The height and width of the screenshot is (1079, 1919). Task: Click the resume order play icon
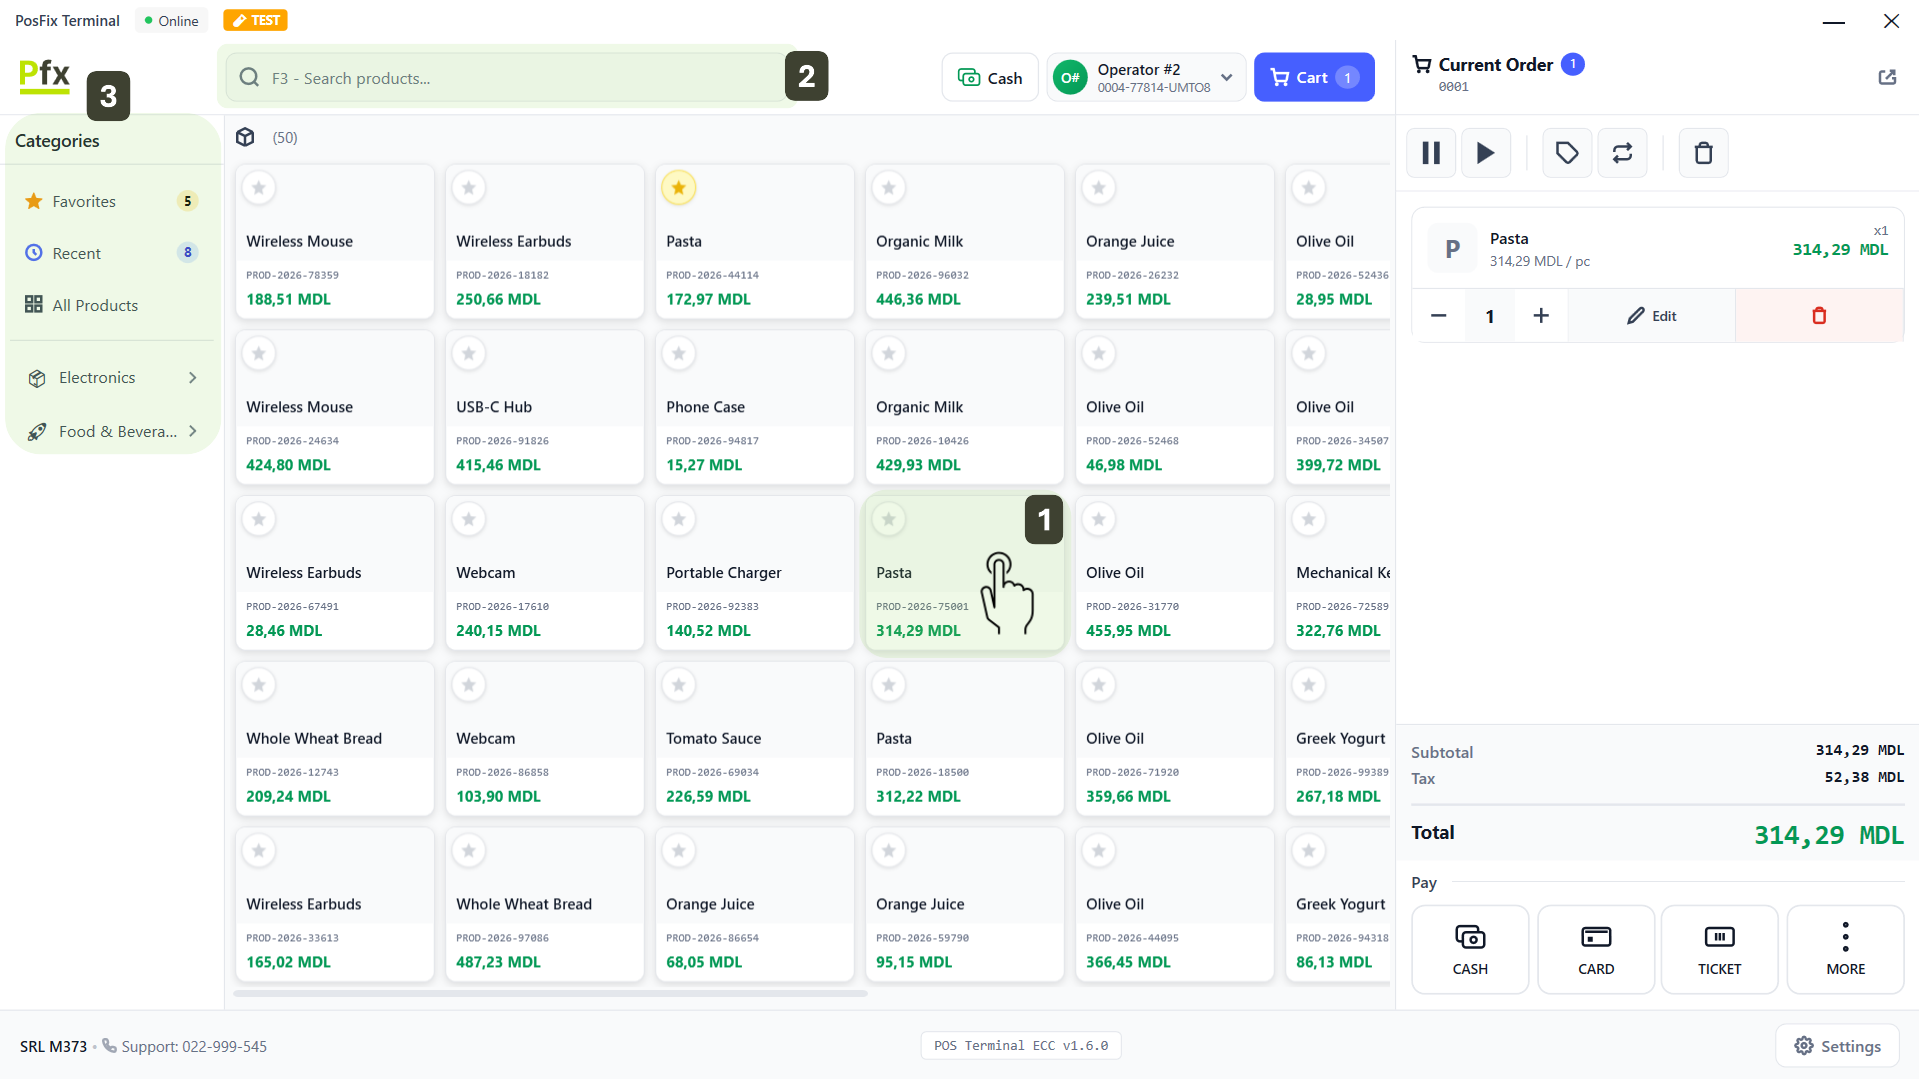coord(1485,153)
